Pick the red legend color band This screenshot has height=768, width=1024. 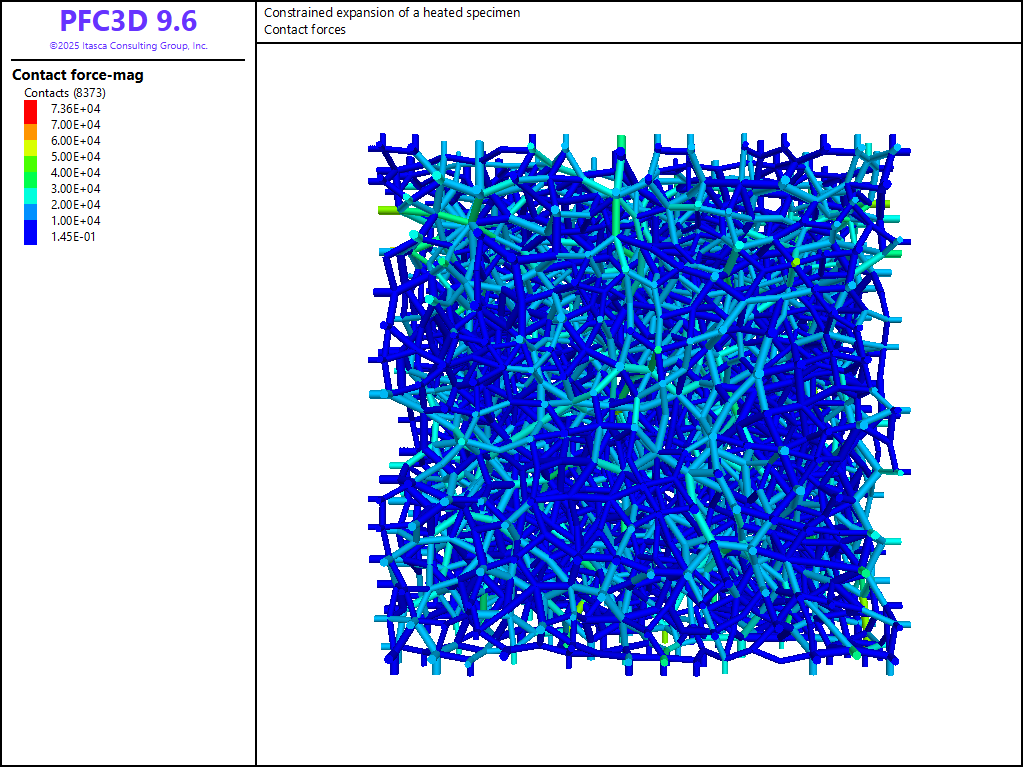(31, 108)
